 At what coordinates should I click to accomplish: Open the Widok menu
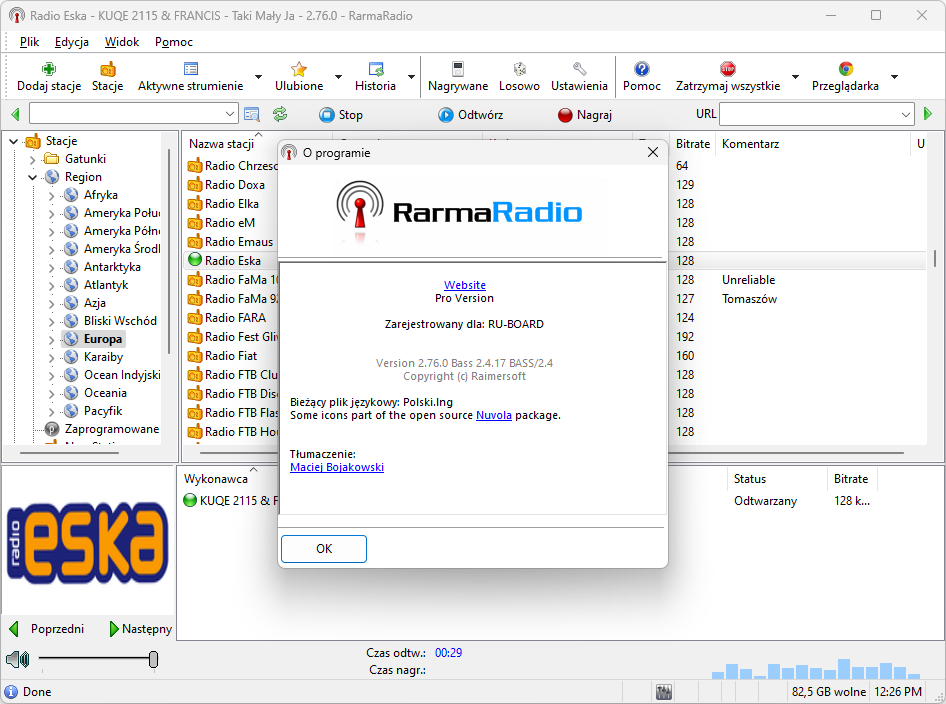coord(122,42)
